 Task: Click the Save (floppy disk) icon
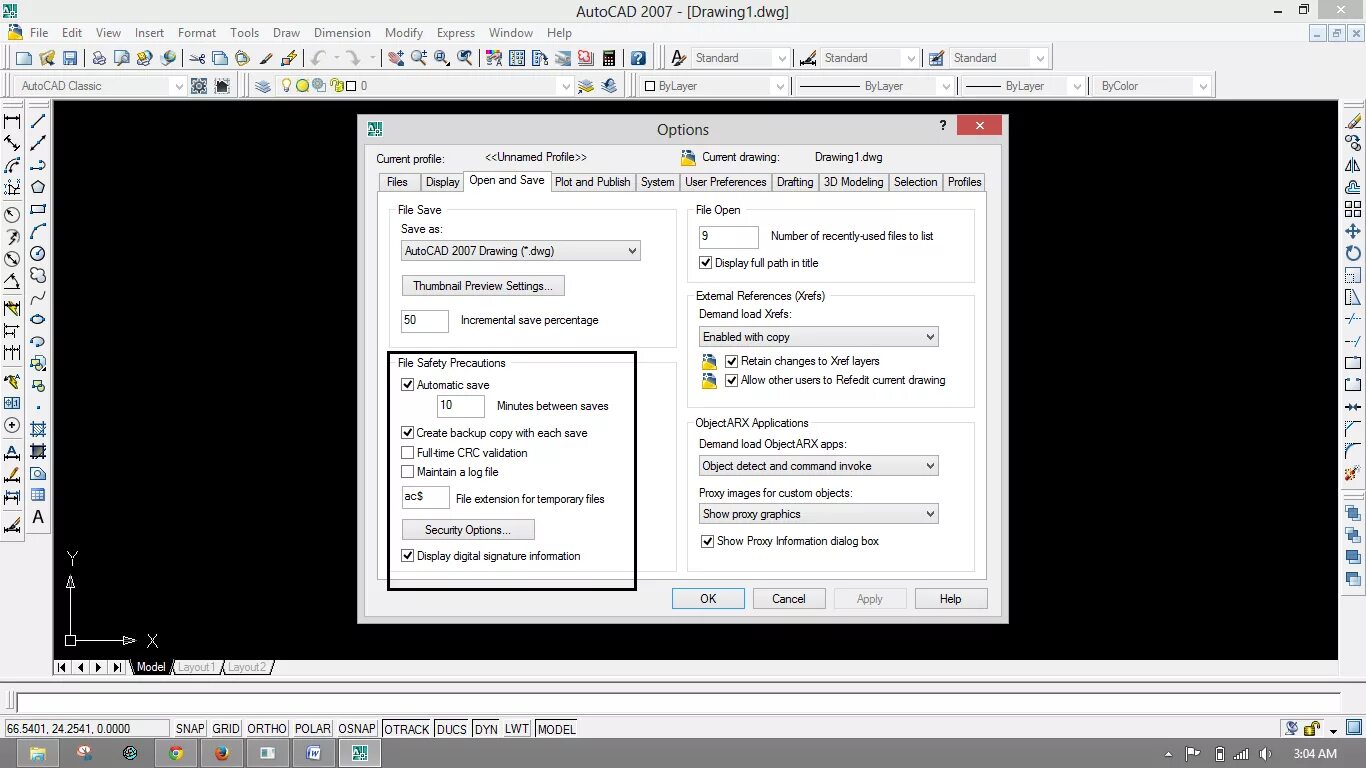click(x=70, y=58)
